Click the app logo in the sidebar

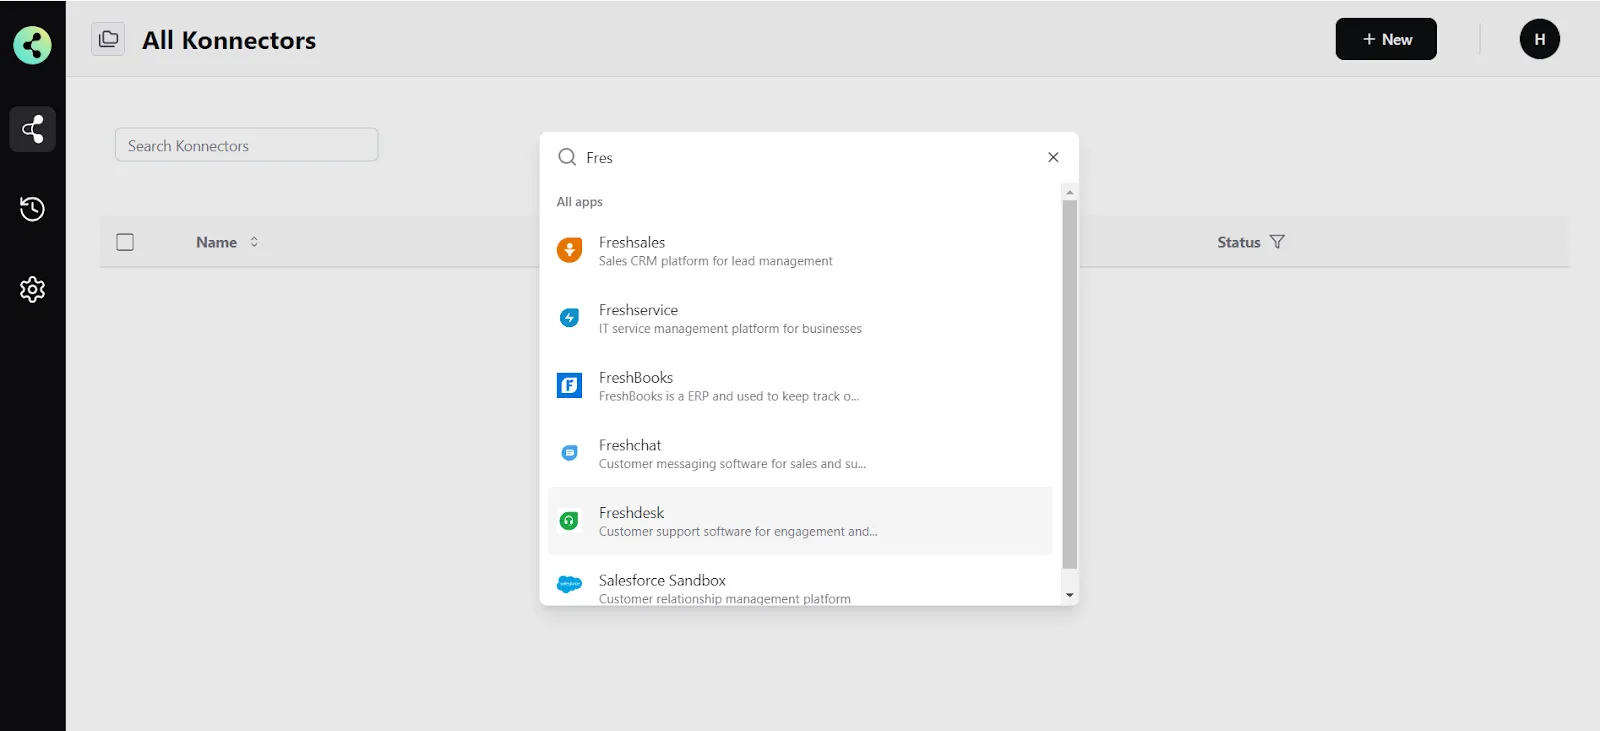click(x=32, y=45)
